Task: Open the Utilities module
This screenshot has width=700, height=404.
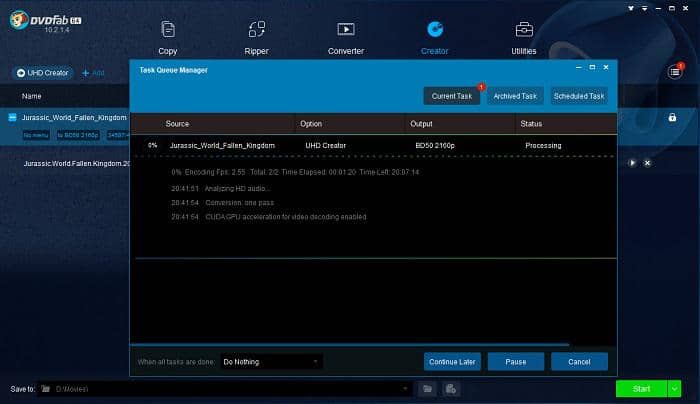Action: pos(524,38)
